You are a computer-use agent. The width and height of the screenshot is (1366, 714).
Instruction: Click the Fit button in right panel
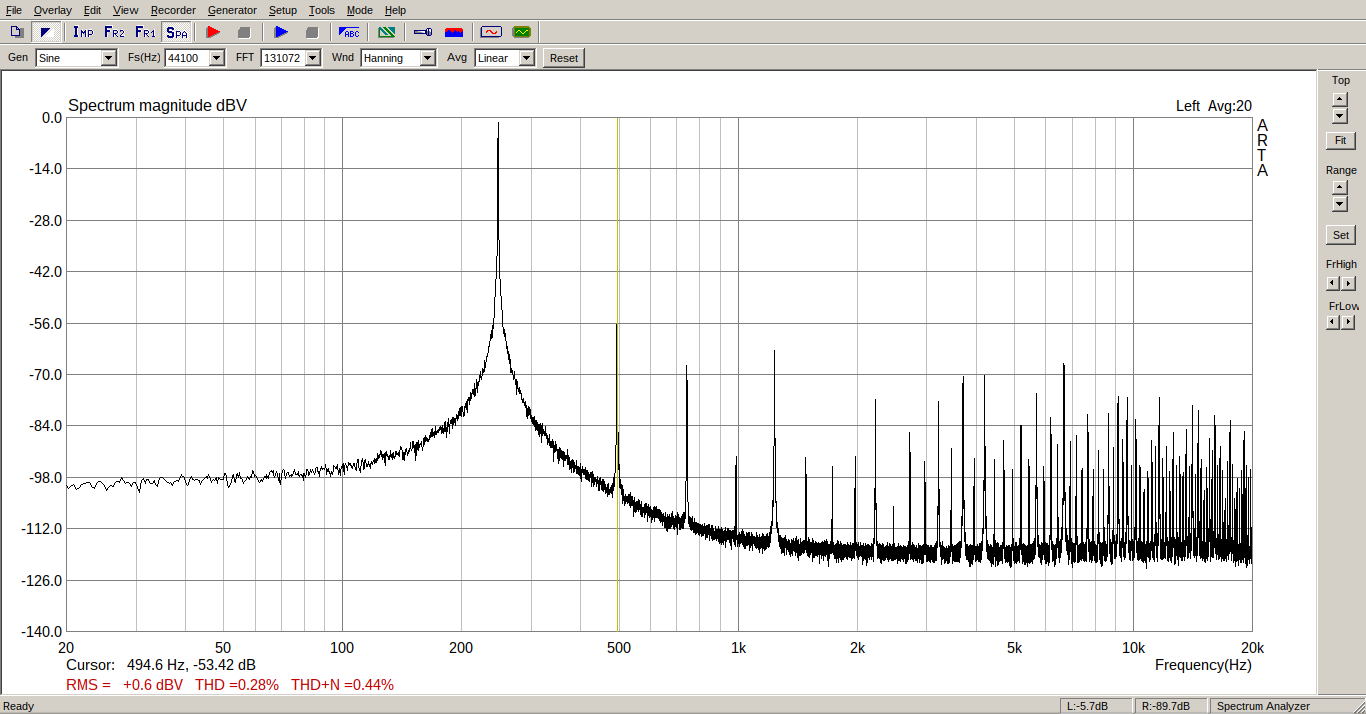click(x=1340, y=141)
